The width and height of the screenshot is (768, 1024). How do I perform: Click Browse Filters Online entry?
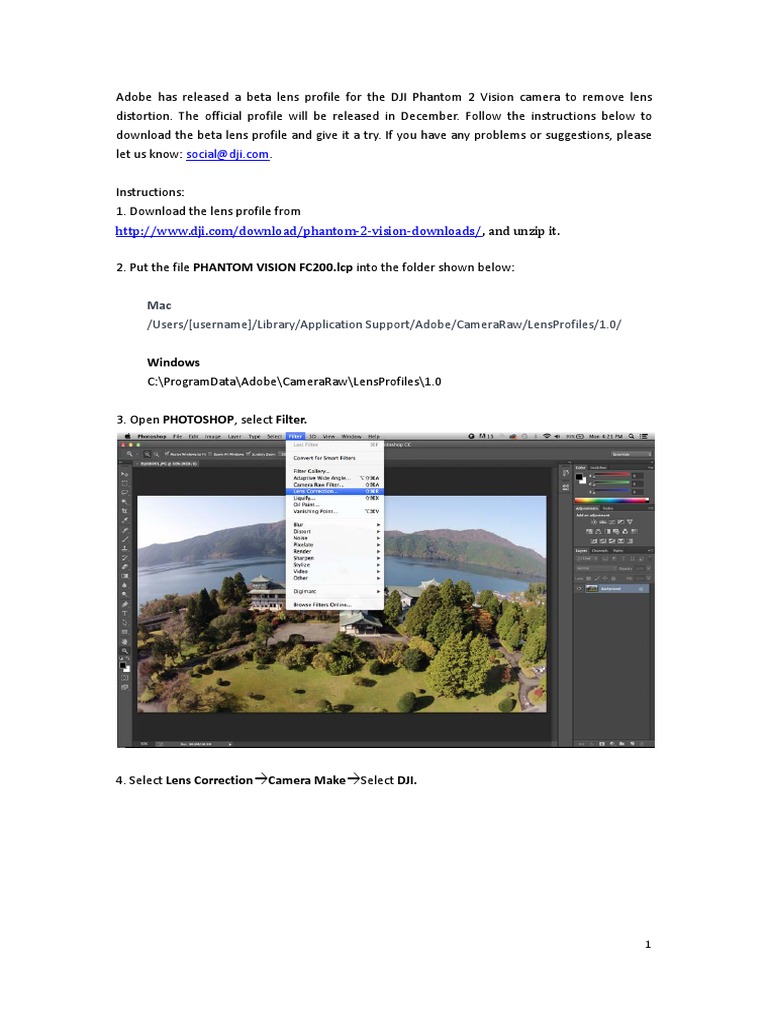(x=335, y=604)
